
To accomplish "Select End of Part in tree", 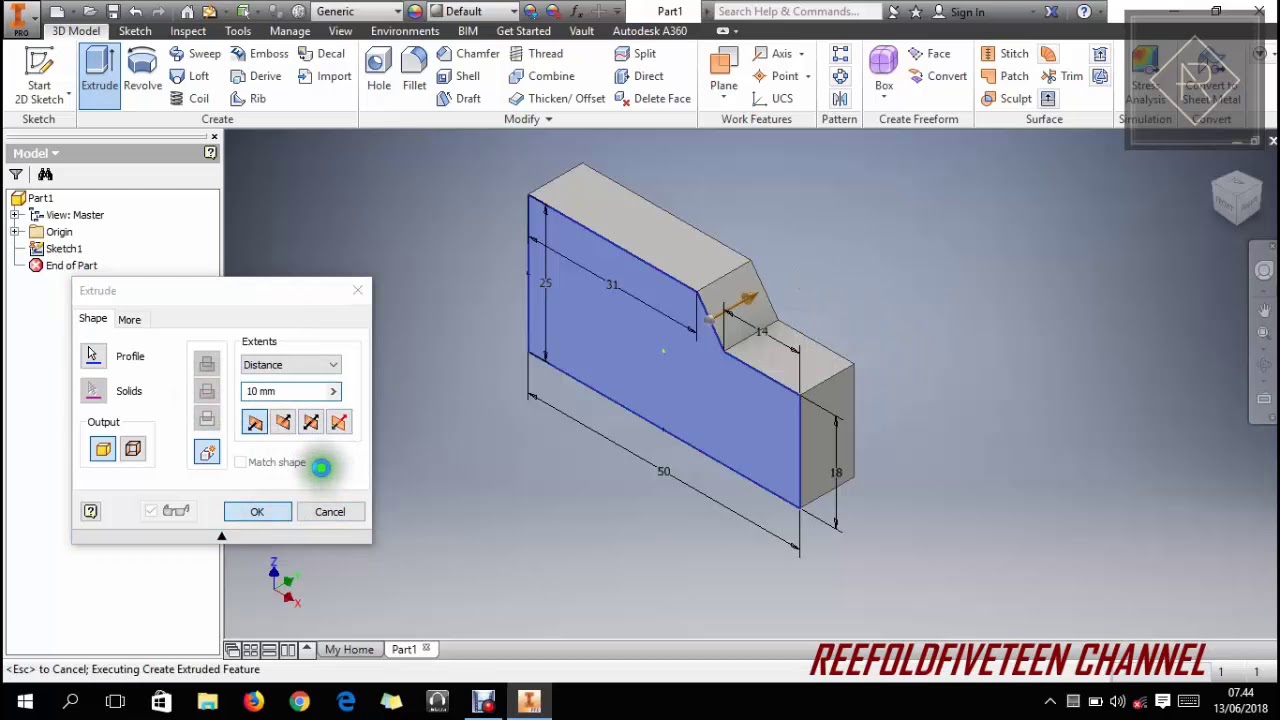I will (71, 266).
